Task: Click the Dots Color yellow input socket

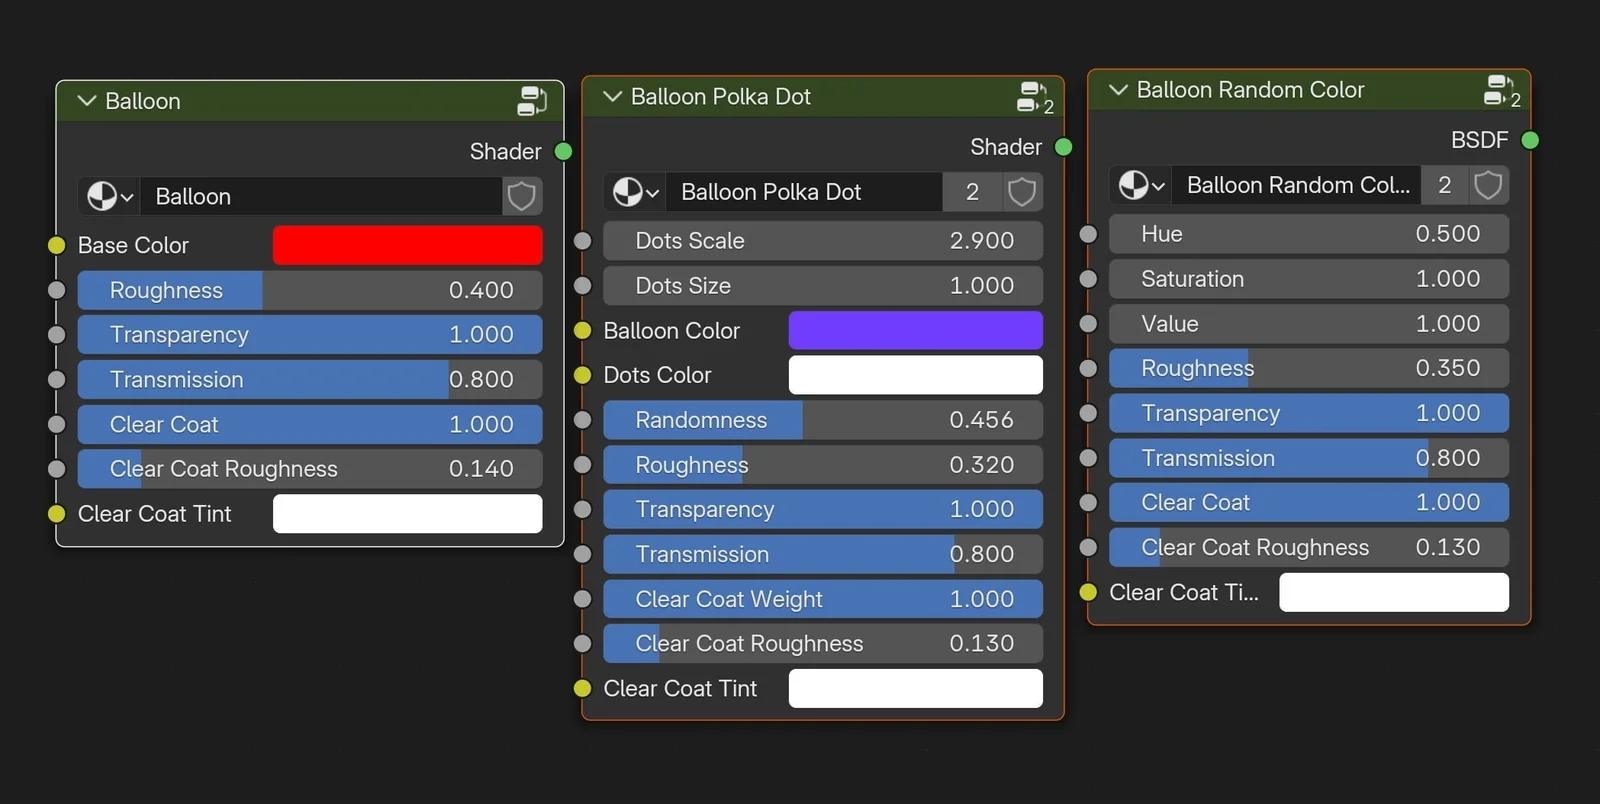Action: pos(583,375)
